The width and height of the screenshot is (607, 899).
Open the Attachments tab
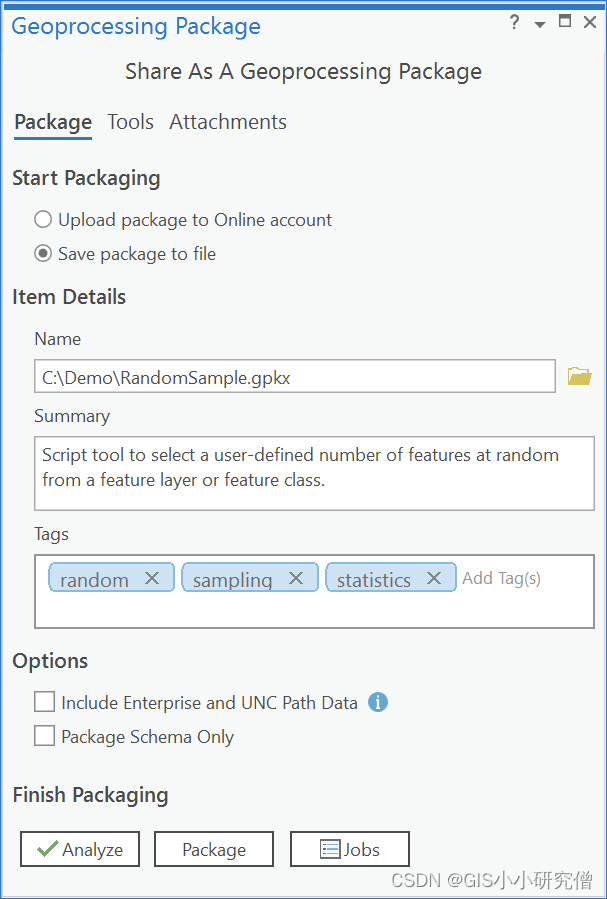click(228, 122)
